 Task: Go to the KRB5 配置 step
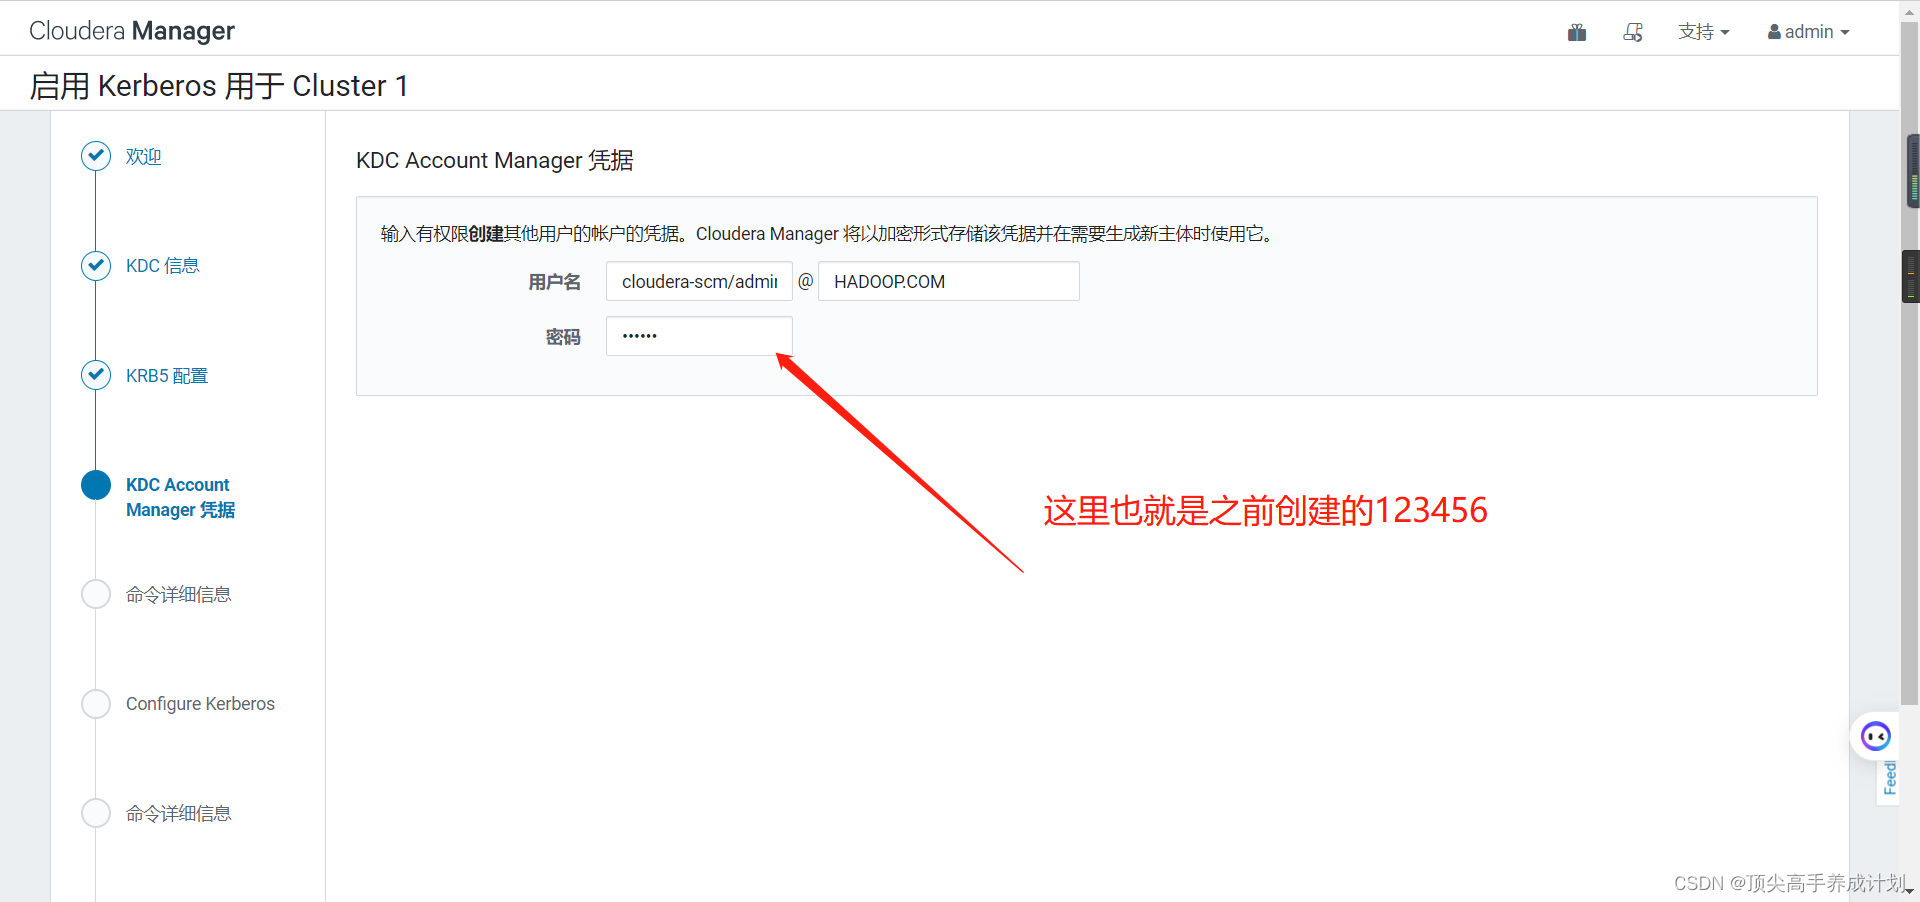point(167,376)
